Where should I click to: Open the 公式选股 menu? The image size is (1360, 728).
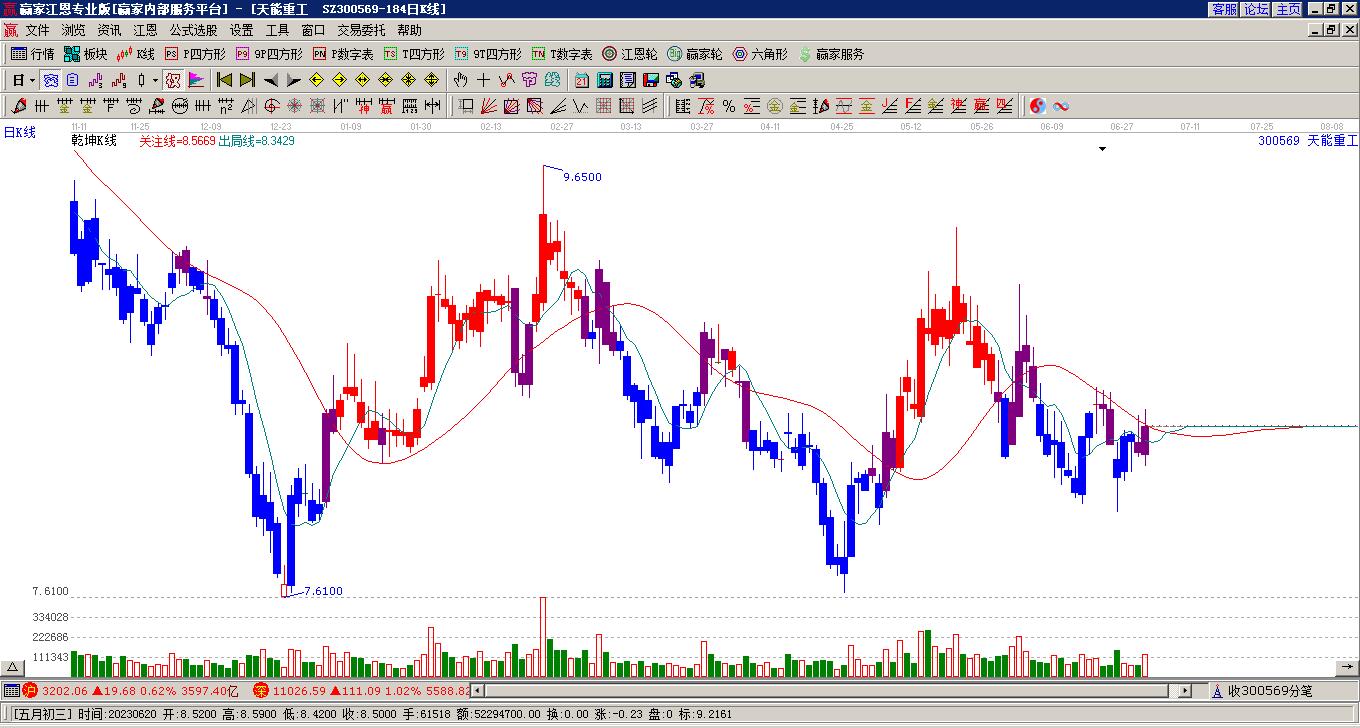193,31
